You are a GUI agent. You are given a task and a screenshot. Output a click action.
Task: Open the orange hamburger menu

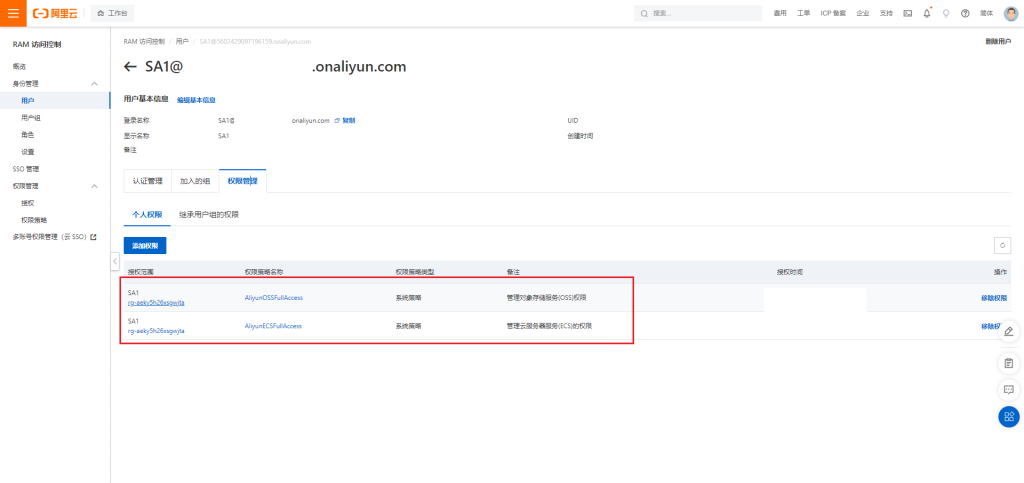[x=13, y=13]
